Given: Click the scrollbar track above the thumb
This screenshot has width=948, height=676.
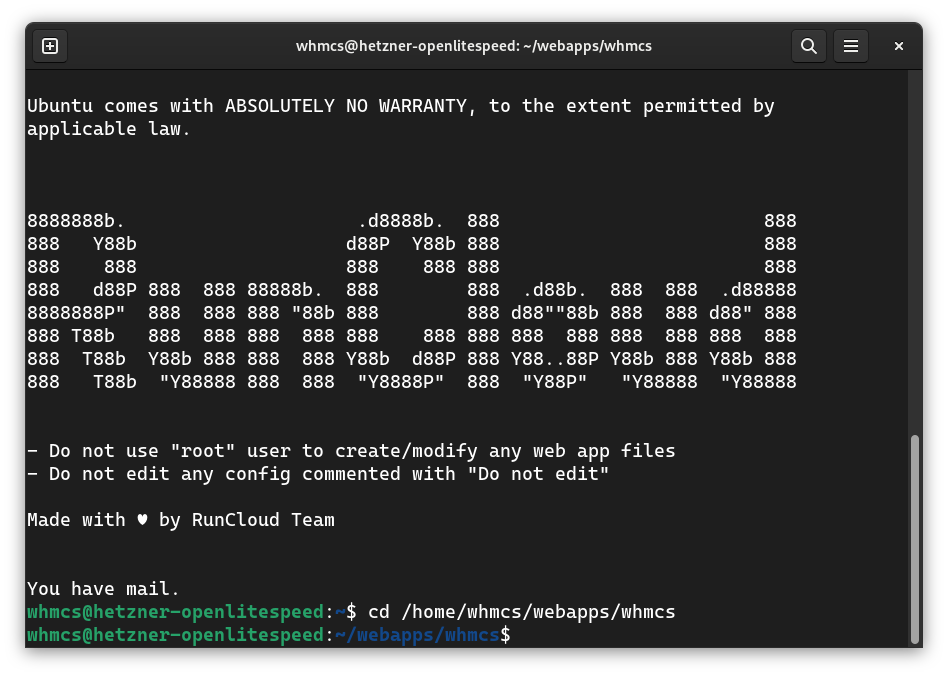Looking at the screenshot, I should coord(915,252).
